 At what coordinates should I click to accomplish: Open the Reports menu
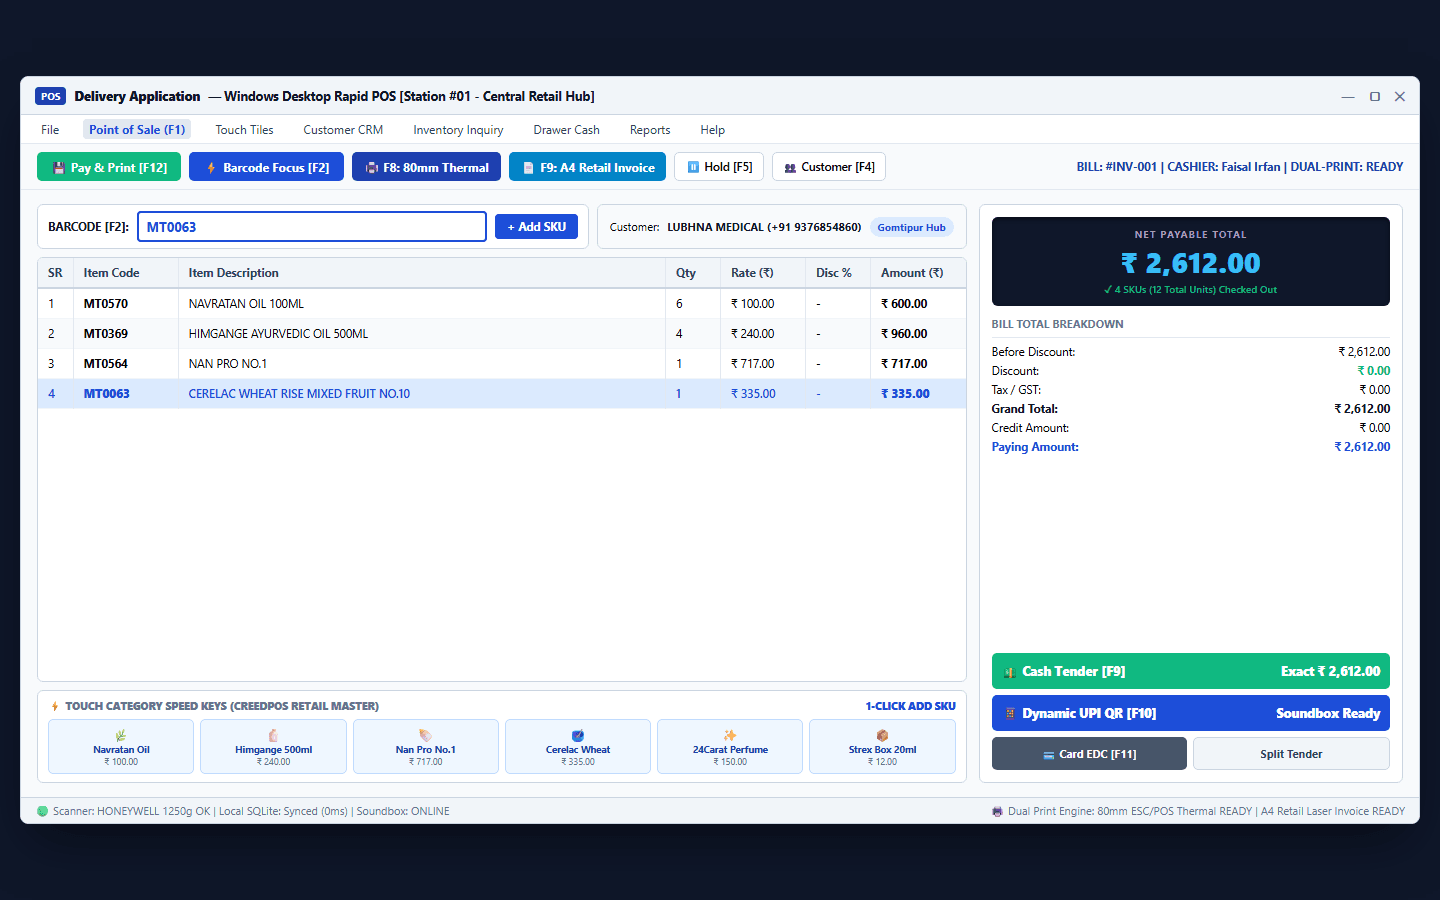tap(650, 130)
